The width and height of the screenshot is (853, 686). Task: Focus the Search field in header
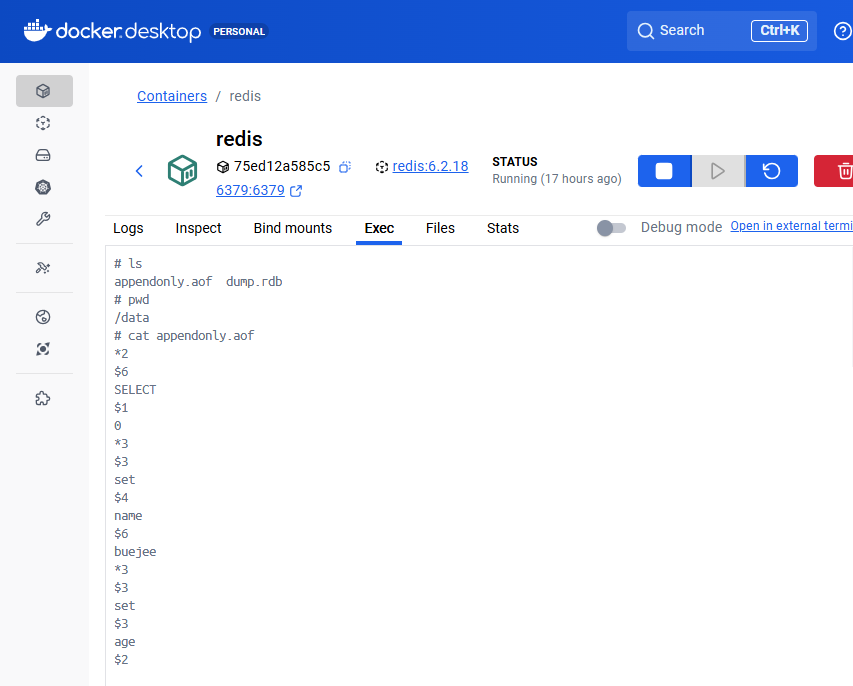tap(722, 31)
